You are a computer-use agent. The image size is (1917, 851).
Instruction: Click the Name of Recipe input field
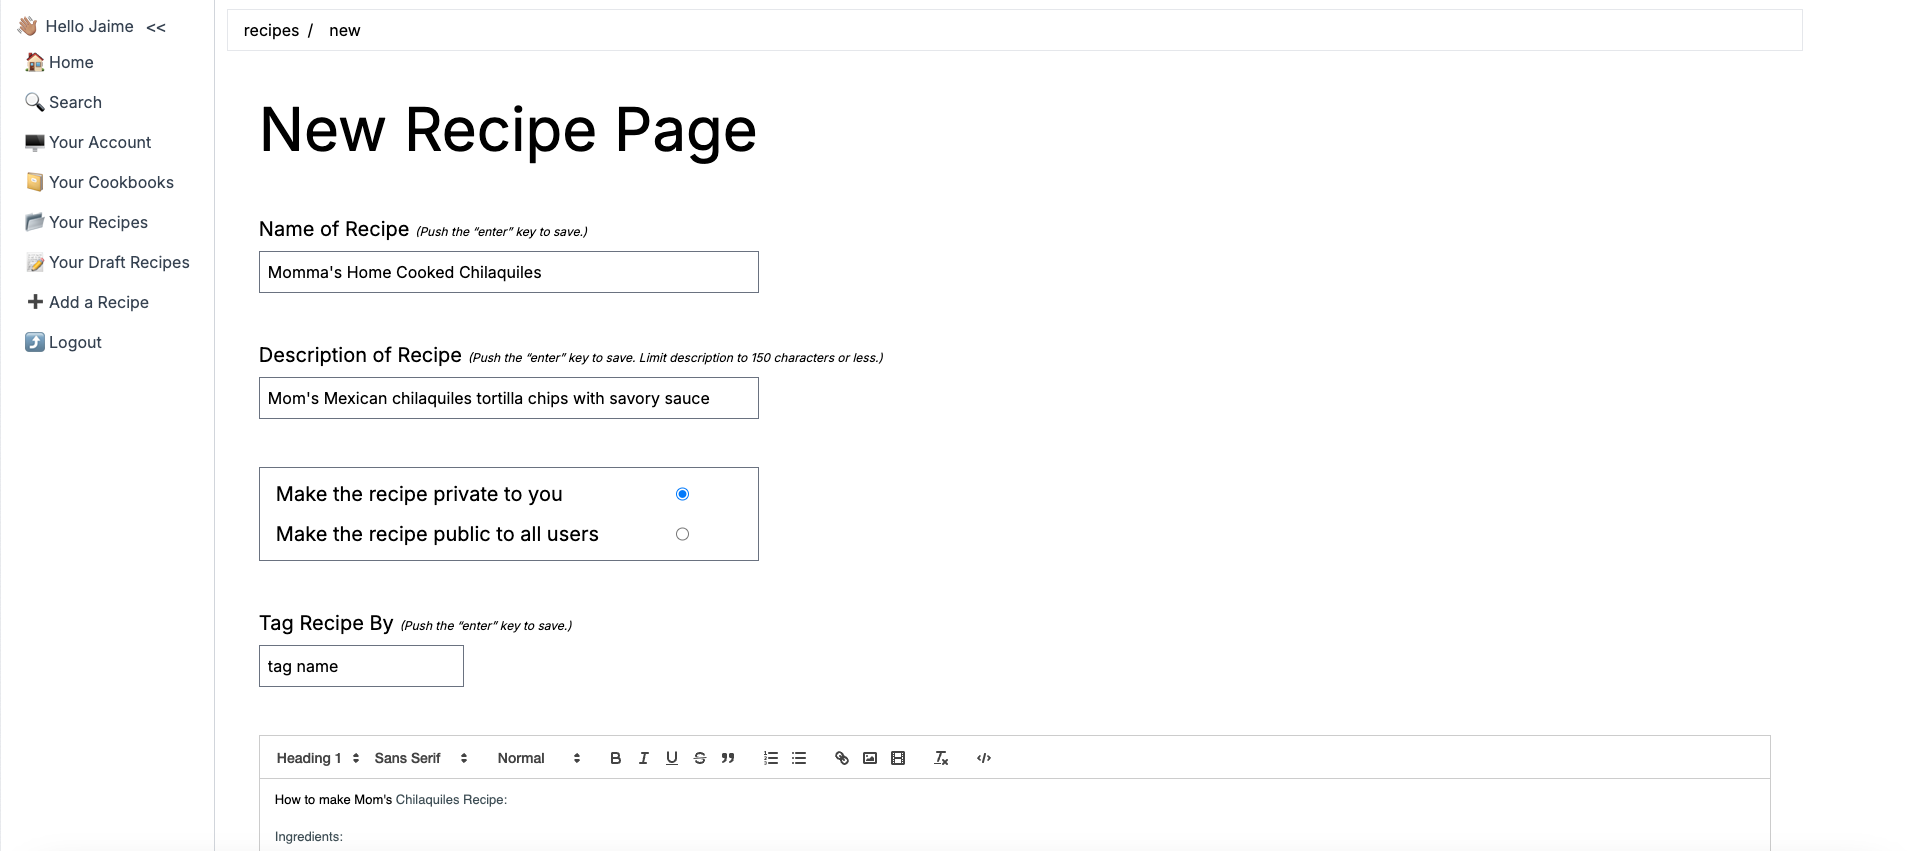pos(509,272)
